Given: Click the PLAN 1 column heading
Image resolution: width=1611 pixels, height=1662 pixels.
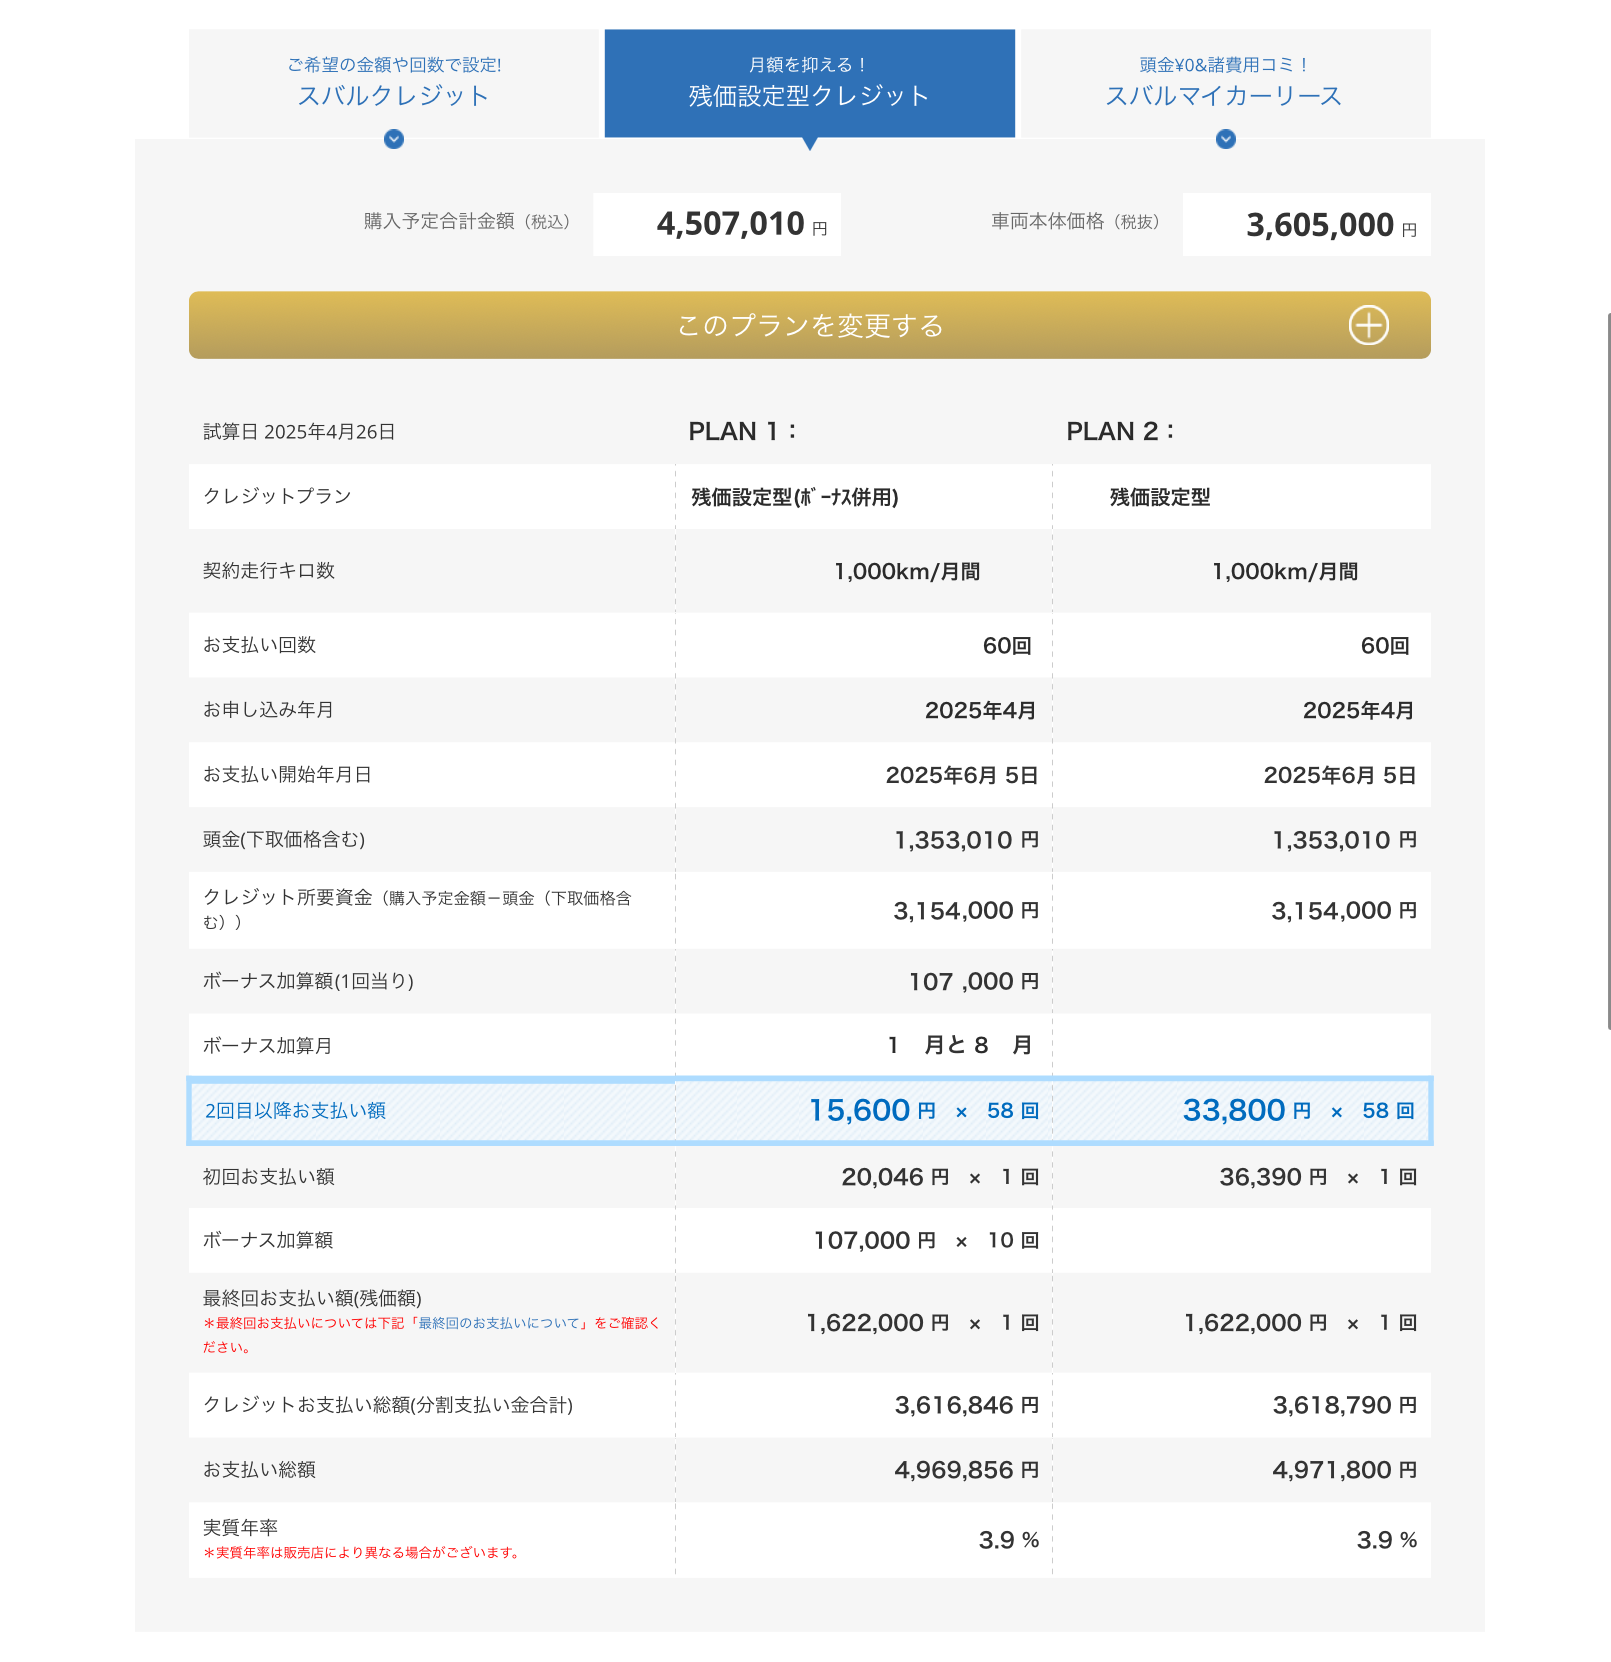Looking at the screenshot, I should [742, 431].
